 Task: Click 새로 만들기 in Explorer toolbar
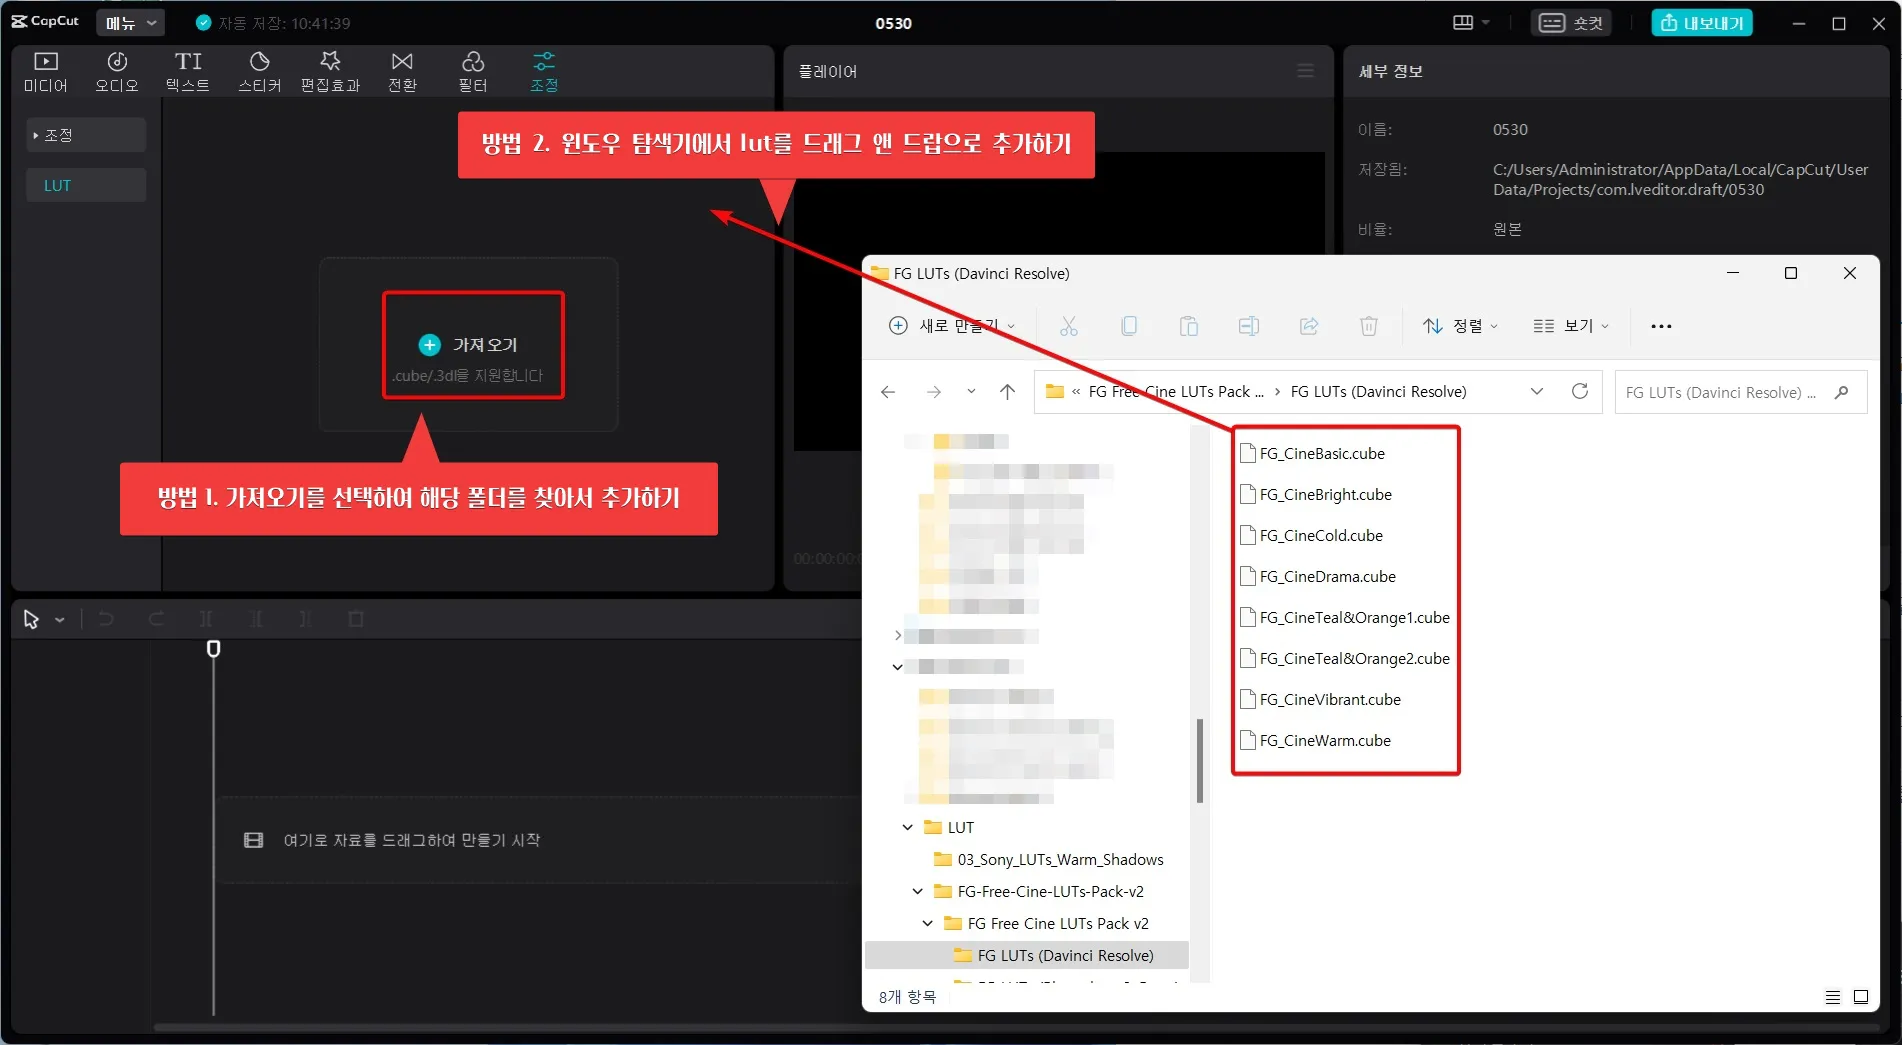click(x=952, y=326)
